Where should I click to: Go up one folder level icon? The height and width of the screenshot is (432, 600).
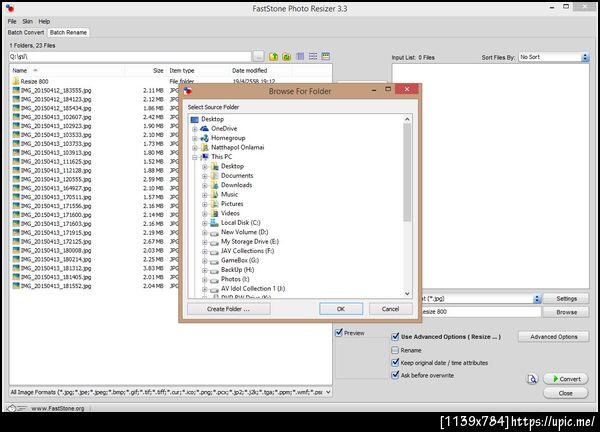pyautogui.click(x=273, y=57)
